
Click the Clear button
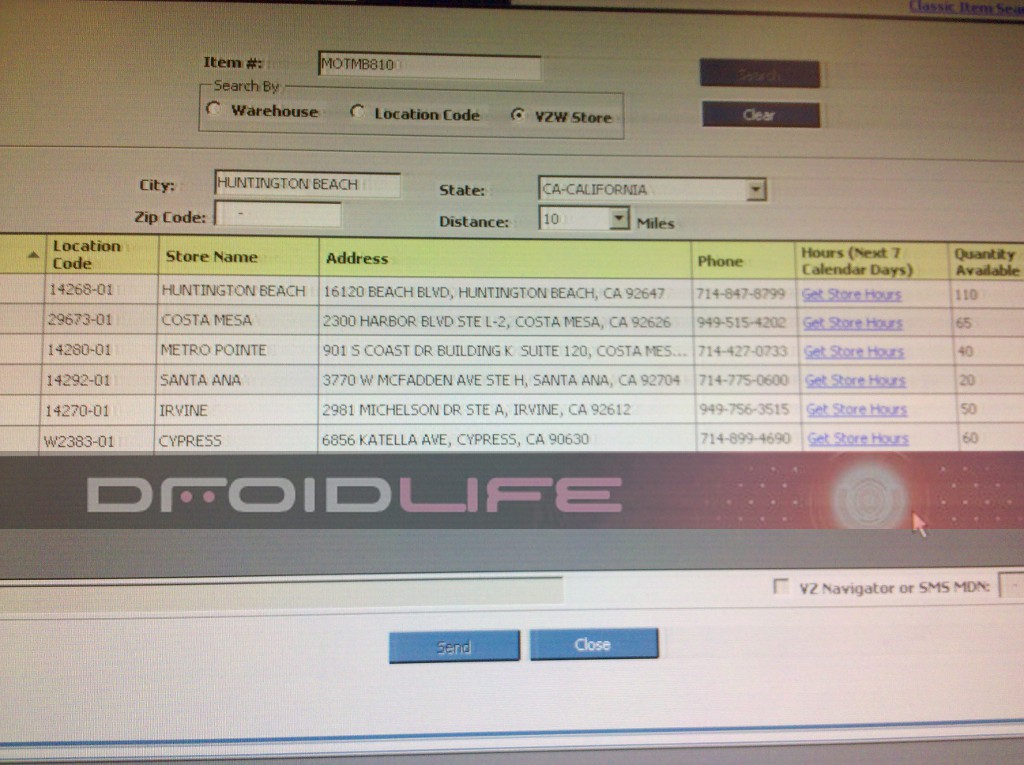[761, 115]
